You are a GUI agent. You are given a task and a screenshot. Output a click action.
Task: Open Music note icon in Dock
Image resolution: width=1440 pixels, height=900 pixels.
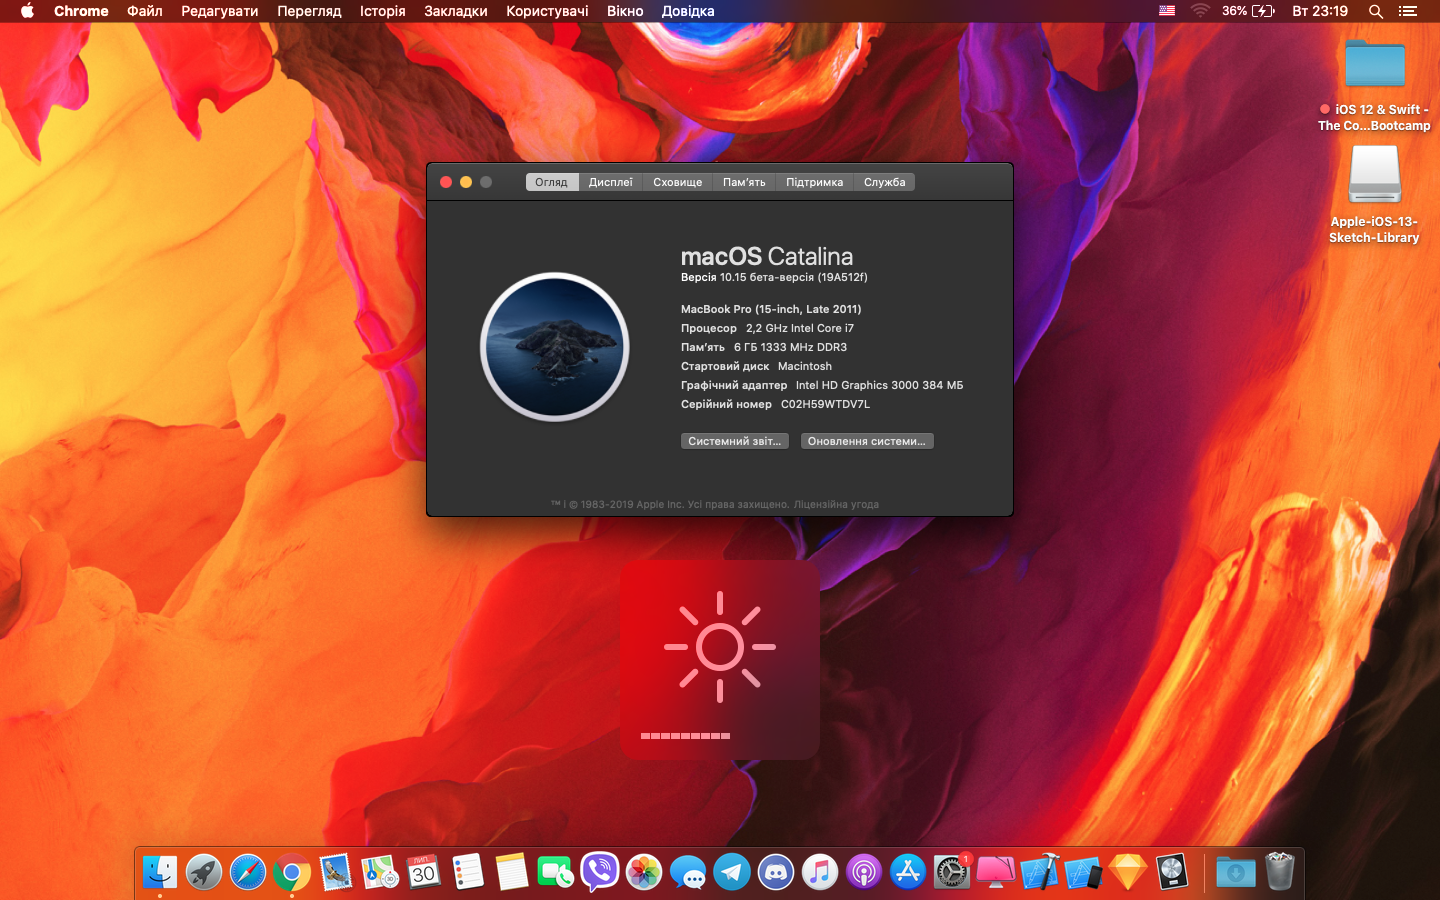[820, 872]
